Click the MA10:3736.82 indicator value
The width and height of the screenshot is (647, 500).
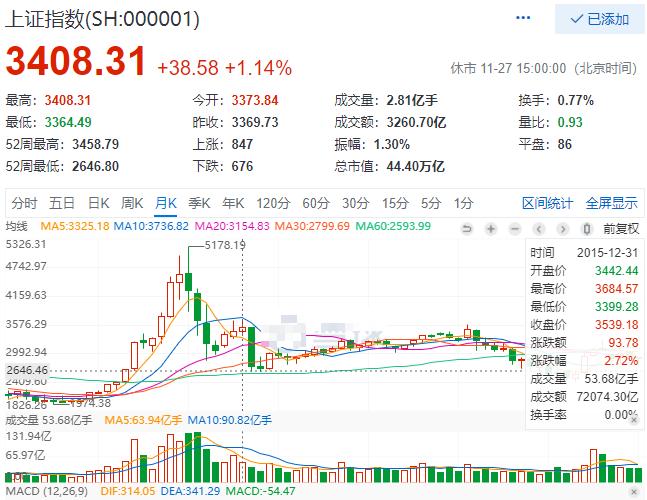click(x=151, y=226)
